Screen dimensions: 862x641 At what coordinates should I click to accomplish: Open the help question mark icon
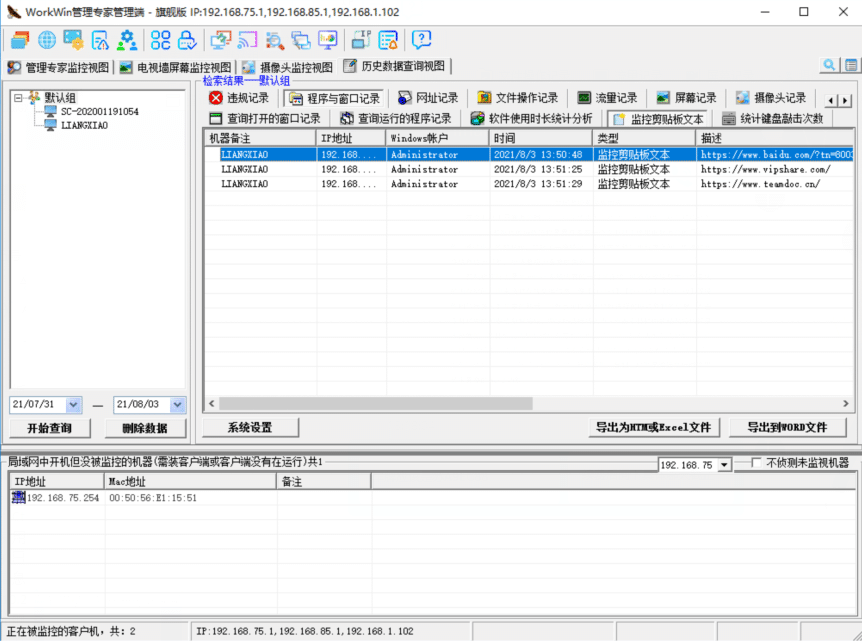(421, 40)
